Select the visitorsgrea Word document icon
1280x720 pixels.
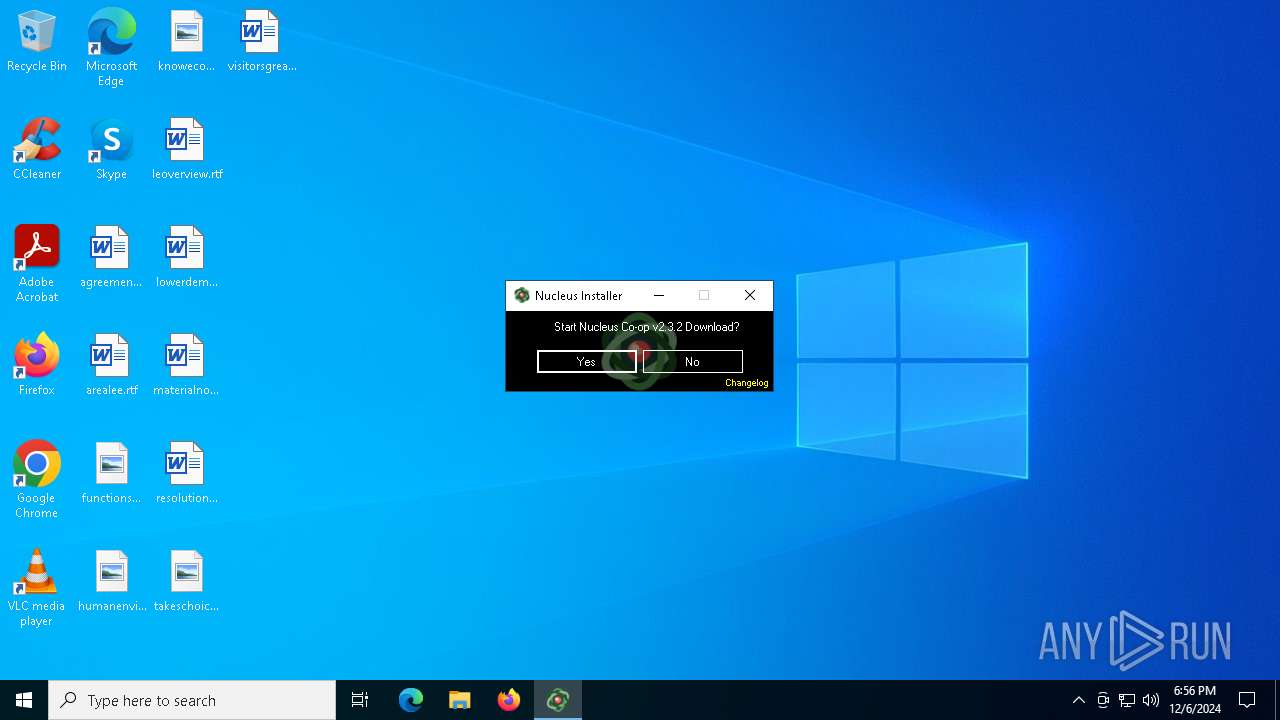click(261, 42)
